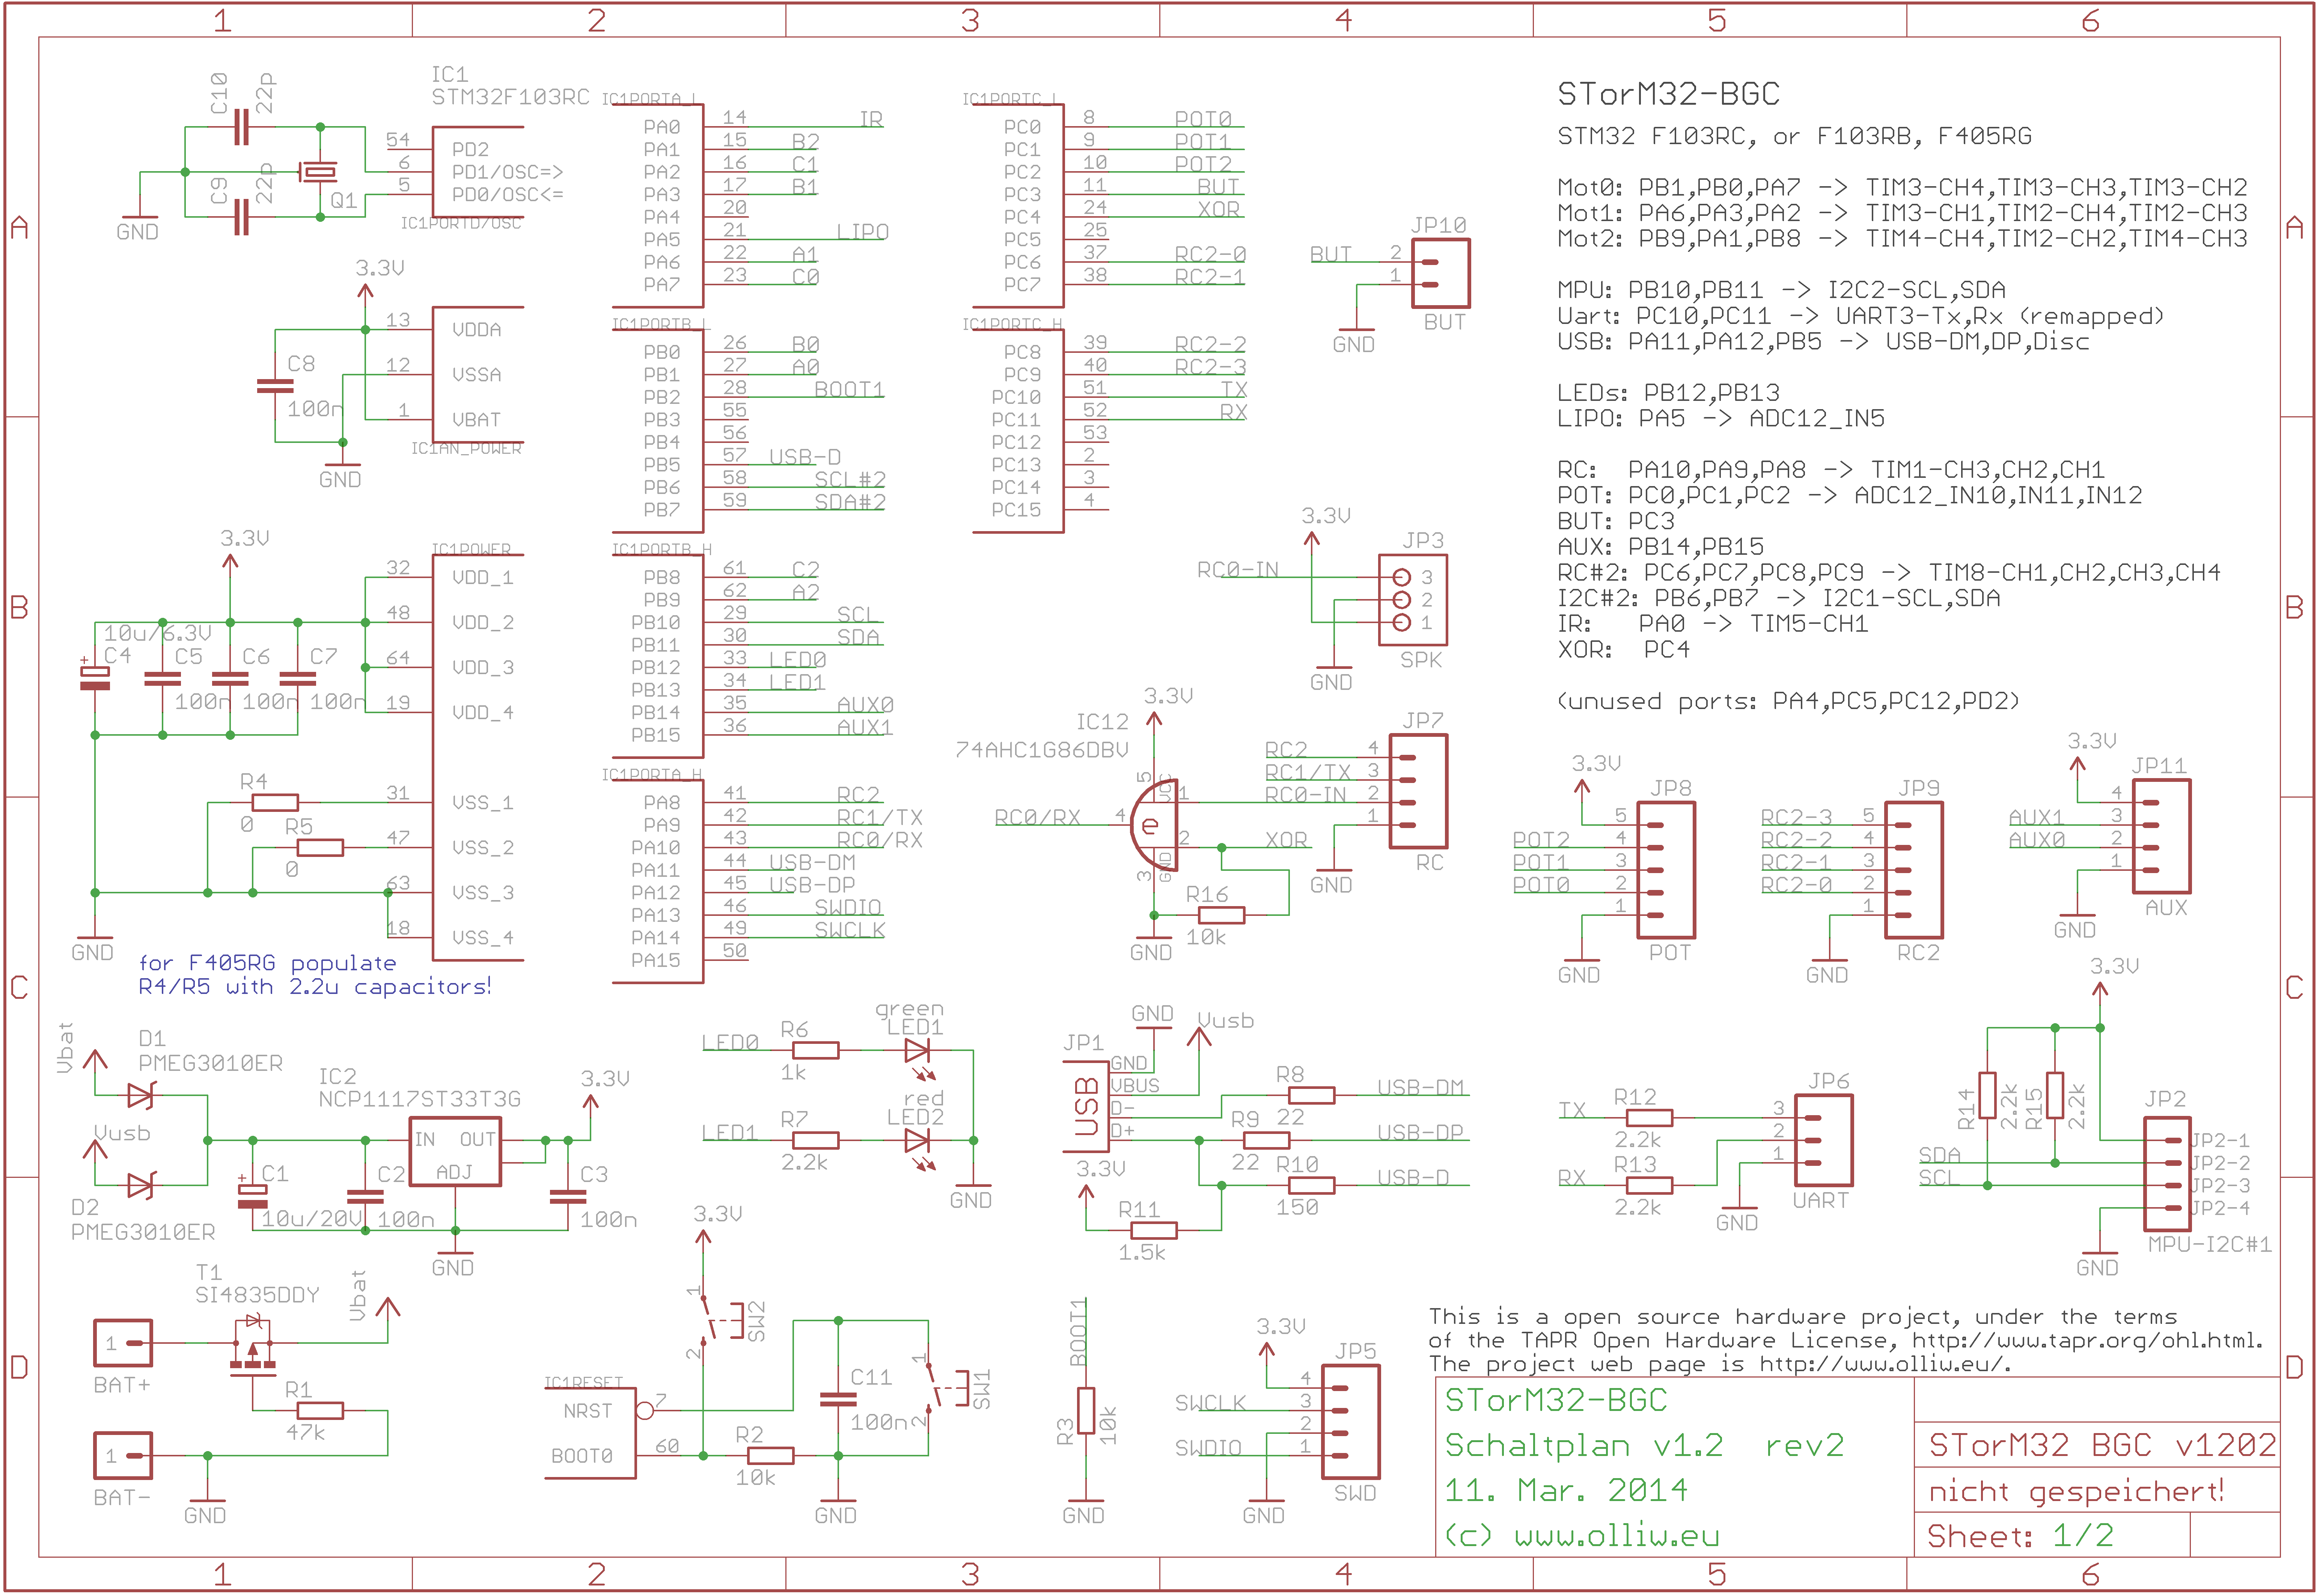The width and height of the screenshot is (2317, 1596).
Task: Select the IC2 NCP1117 regulator box
Action: (455, 1152)
